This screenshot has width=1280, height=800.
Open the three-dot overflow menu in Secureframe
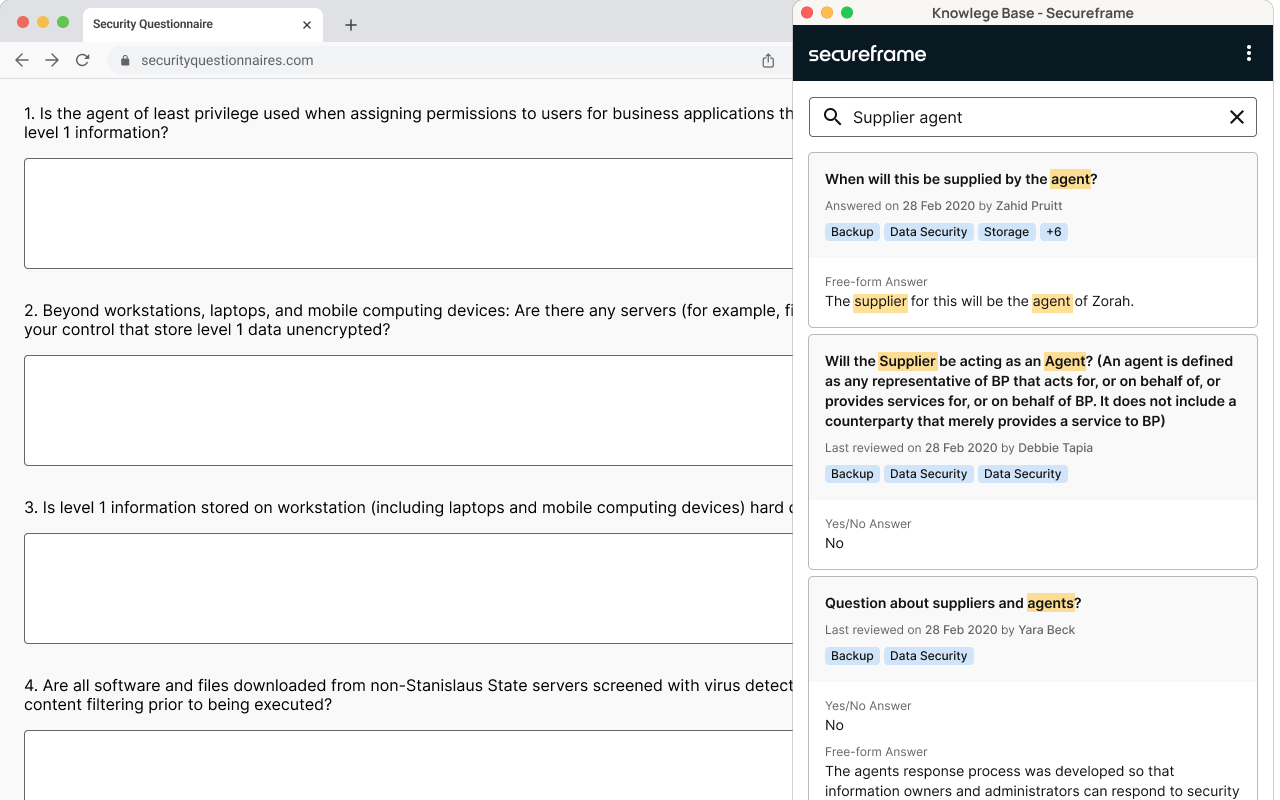1248,53
